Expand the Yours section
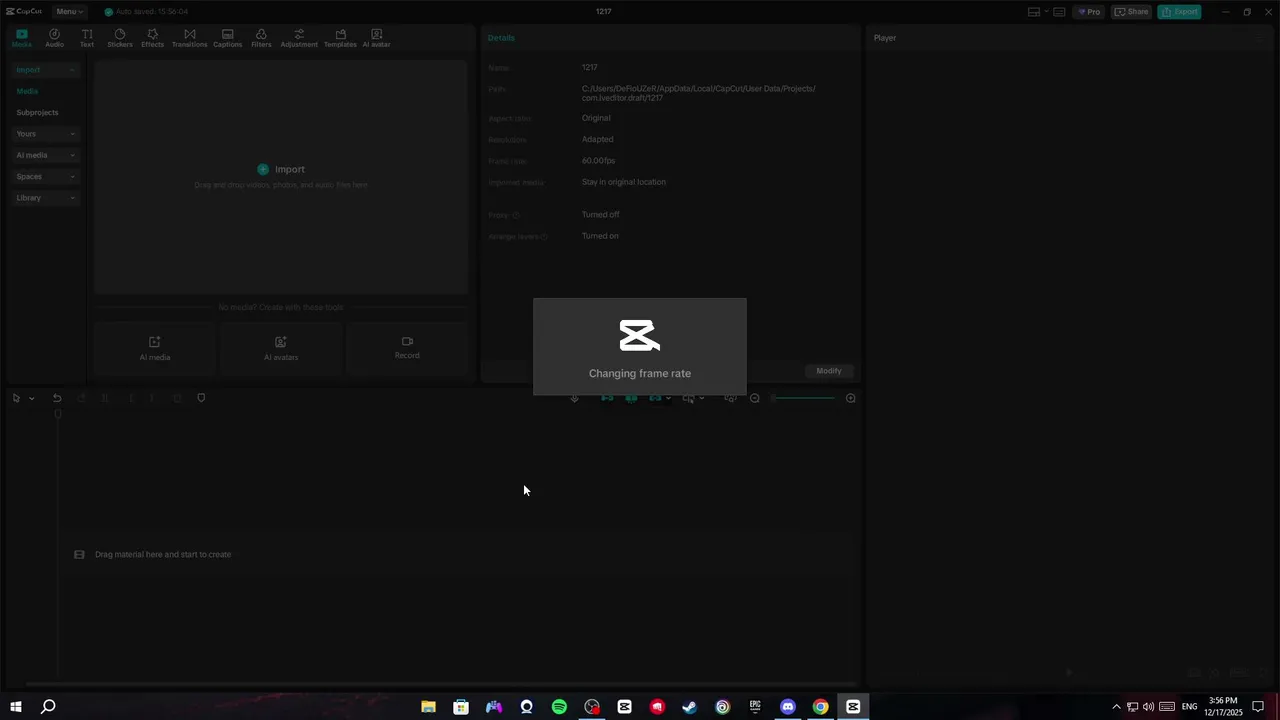This screenshot has height=720, width=1280. pos(46,134)
